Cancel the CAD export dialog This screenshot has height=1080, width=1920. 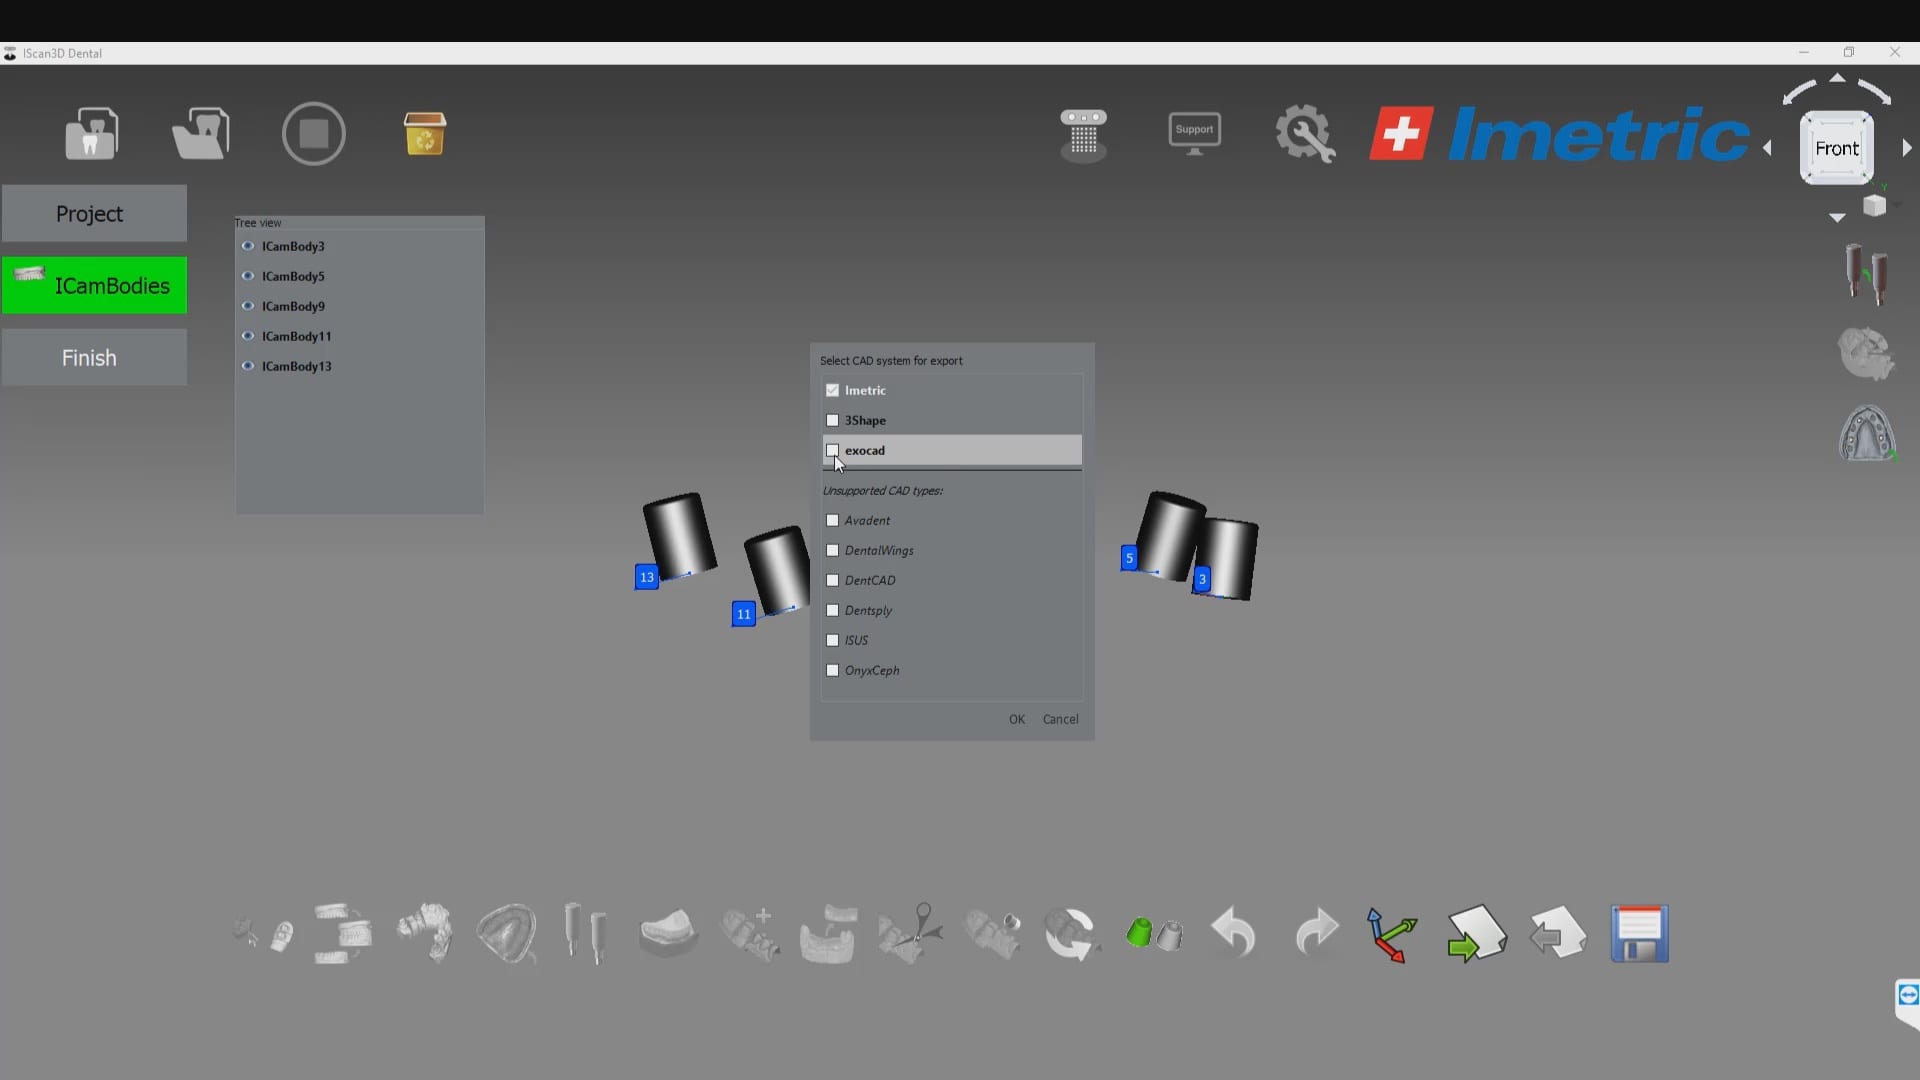pos(1060,719)
